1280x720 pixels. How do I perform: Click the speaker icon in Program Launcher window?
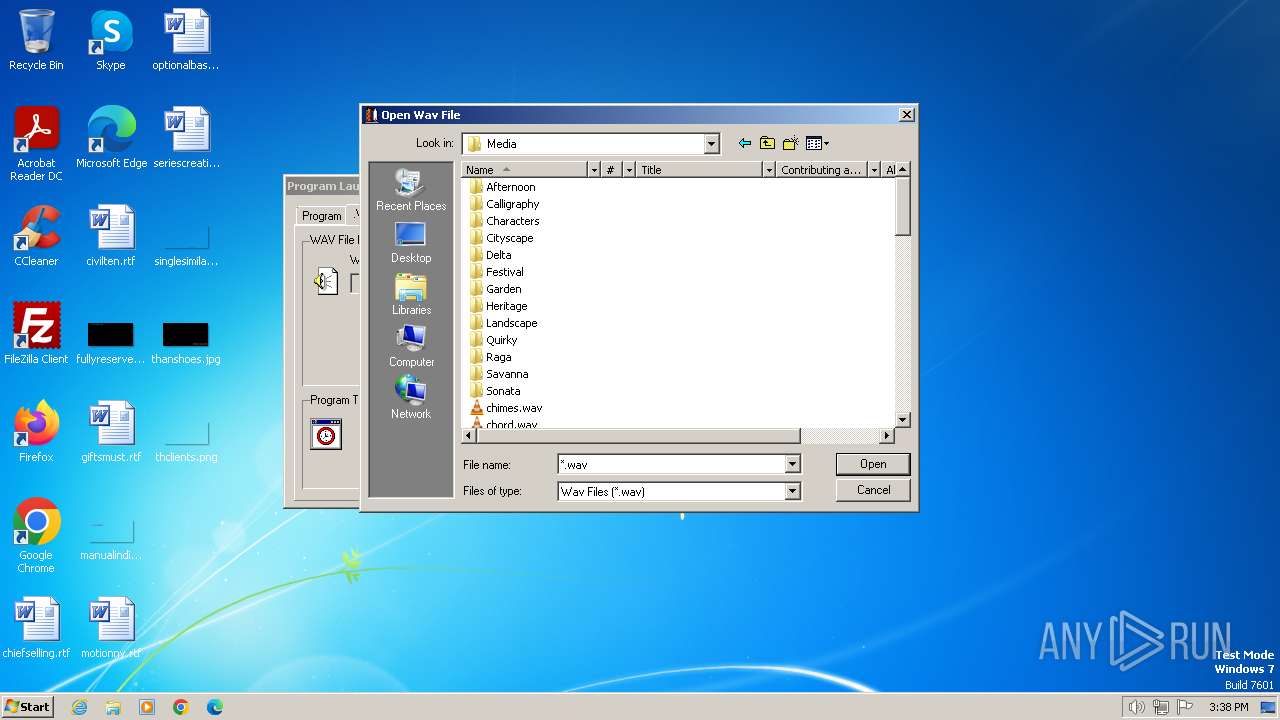tap(326, 281)
